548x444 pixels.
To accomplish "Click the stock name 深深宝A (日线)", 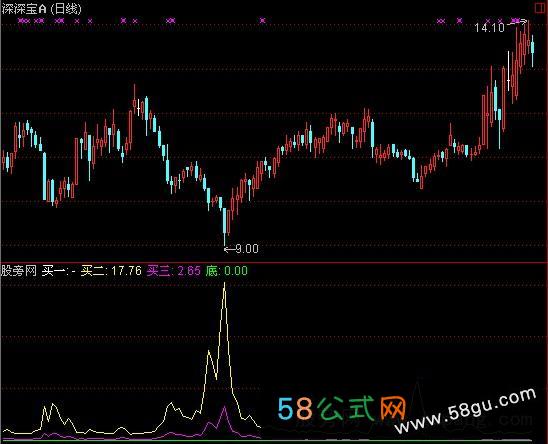I will click(x=41, y=9).
